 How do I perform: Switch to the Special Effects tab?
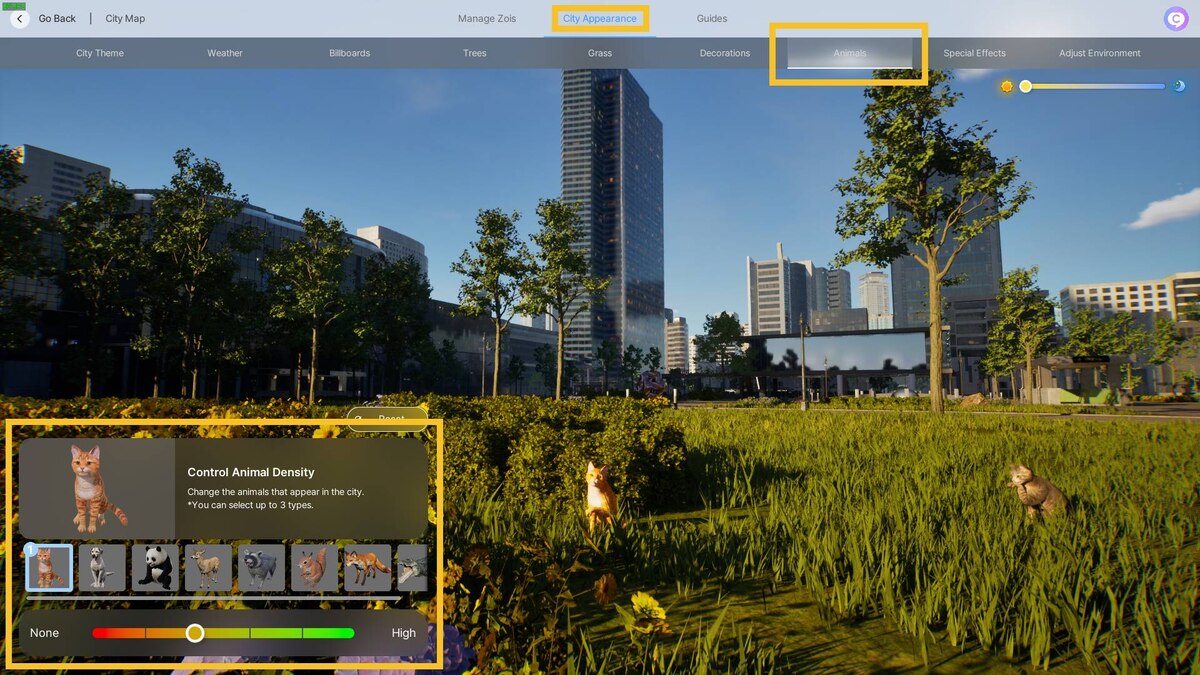[974, 53]
